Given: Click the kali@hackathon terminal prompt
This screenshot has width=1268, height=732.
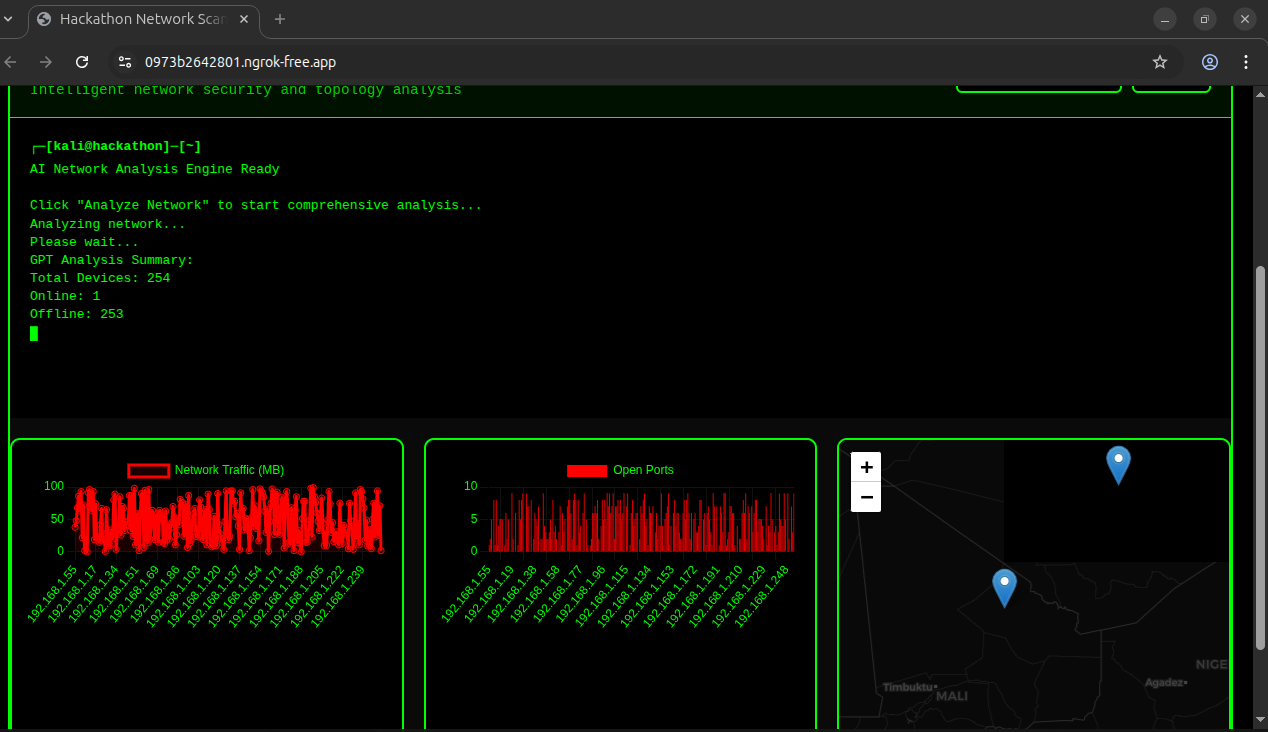Looking at the screenshot, I should point(116,146).
